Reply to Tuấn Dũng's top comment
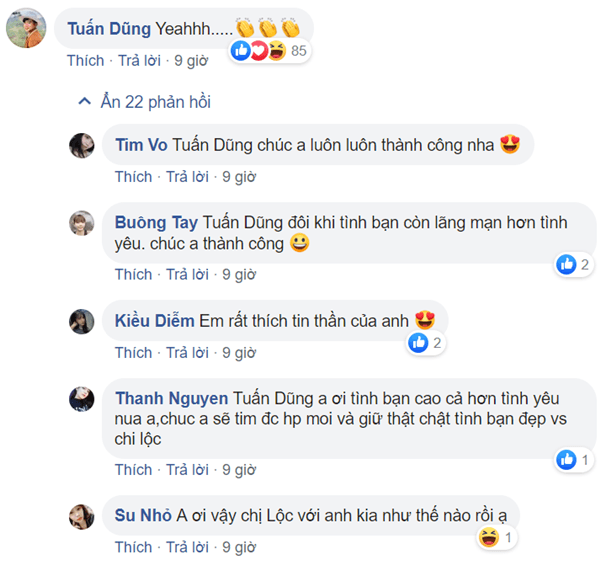Screen dimensions: 600x570 point(140,60)
